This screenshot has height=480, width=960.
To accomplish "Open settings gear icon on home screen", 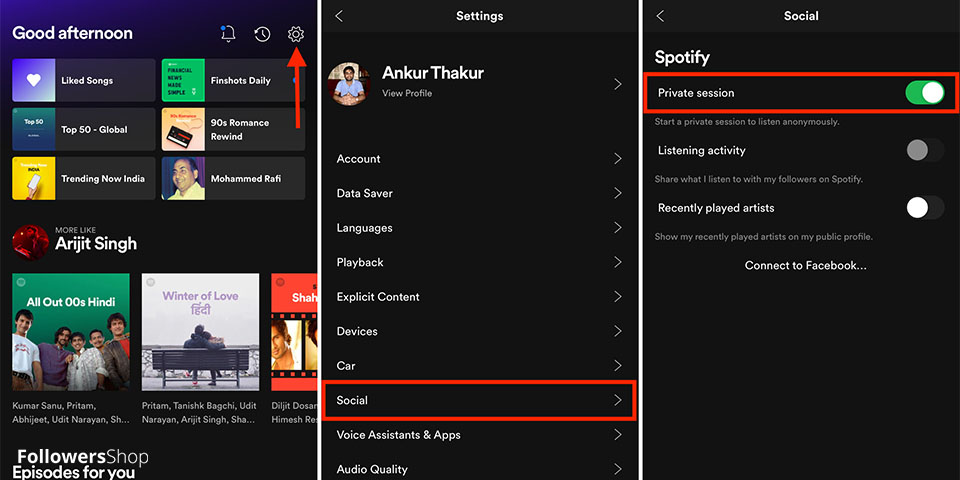I will click(296, 34).
